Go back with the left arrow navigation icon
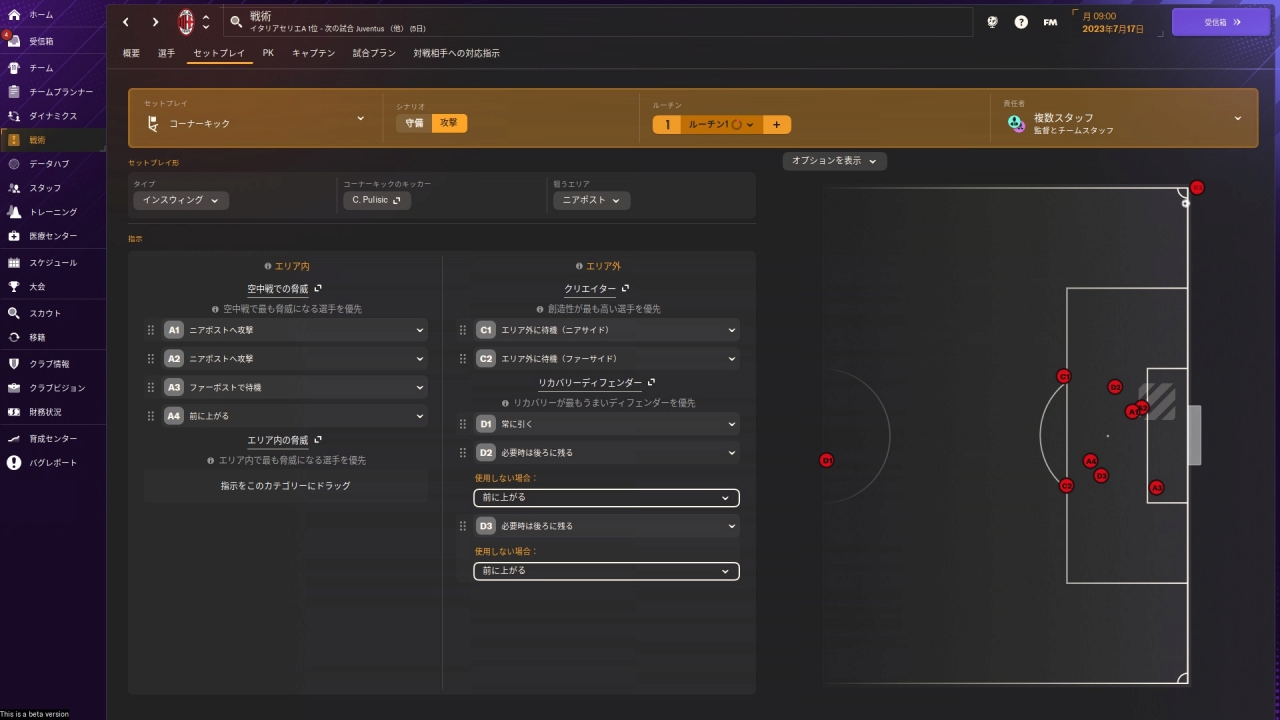 click(x=126, y=22)
